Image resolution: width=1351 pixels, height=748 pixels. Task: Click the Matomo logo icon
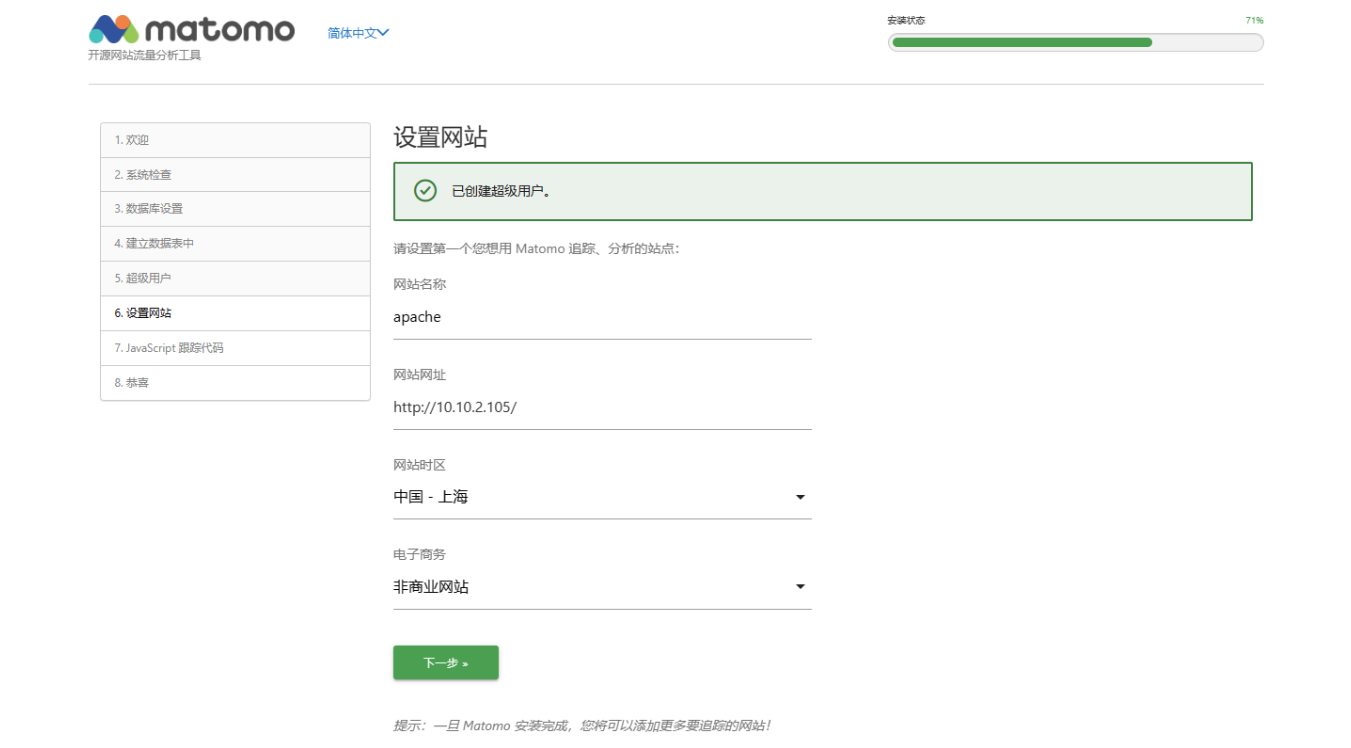(112, 29)
